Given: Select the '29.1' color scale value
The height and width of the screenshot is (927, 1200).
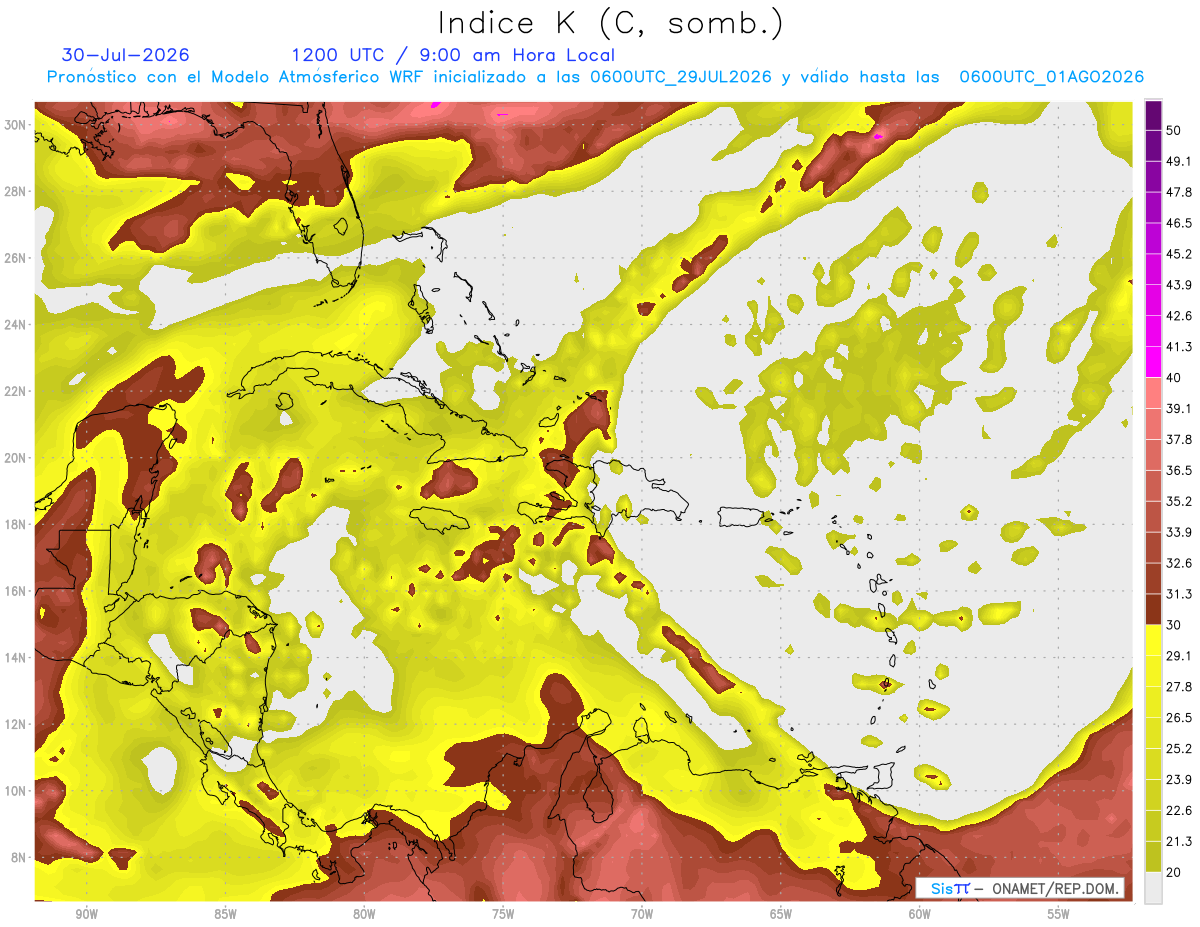Looking at the screenshot, I should (x=1179, y=656).
